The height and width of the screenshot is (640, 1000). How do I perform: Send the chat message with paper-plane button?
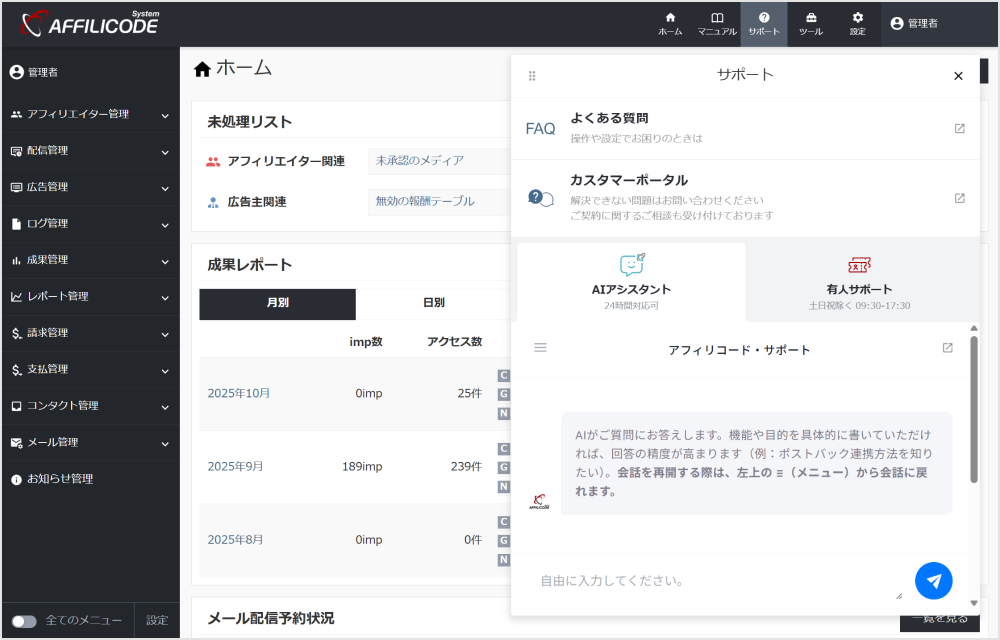coord(933,580)
